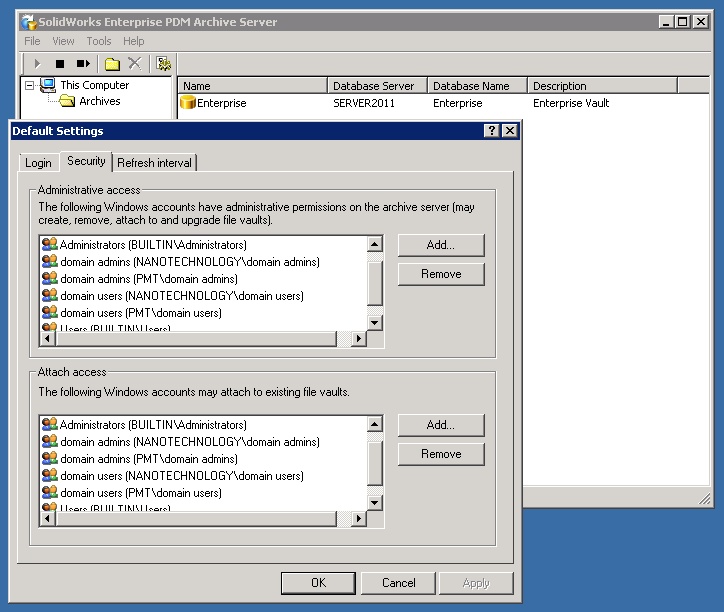Select PMT\domain users in Administrative access list

pos(132,313)
